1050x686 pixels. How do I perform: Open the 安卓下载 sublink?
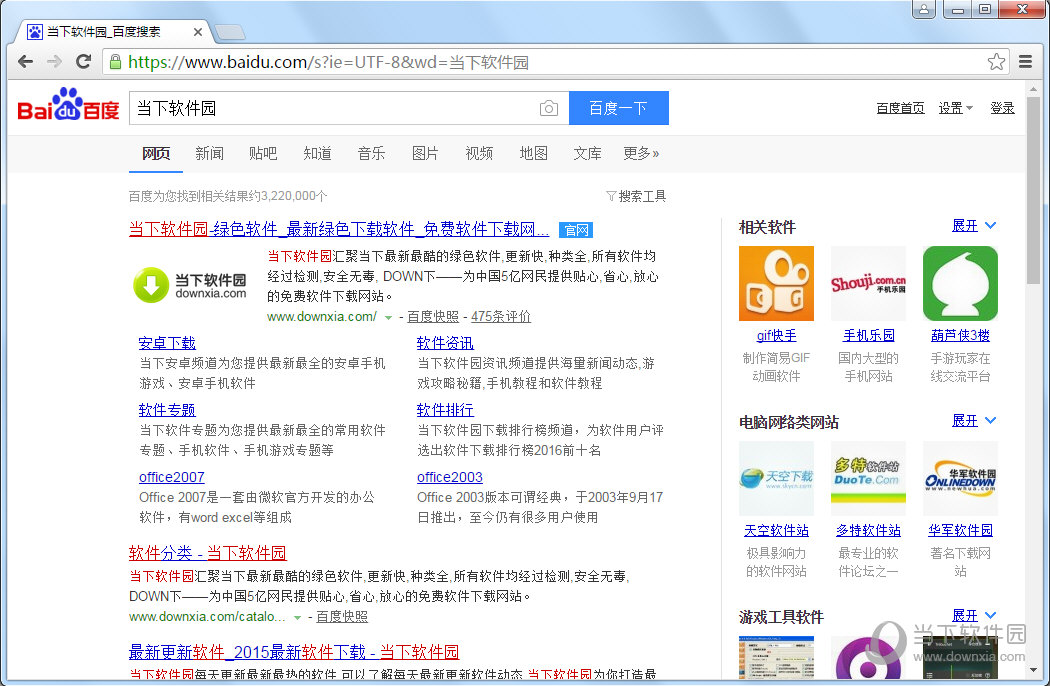click(x=167, y=343)
